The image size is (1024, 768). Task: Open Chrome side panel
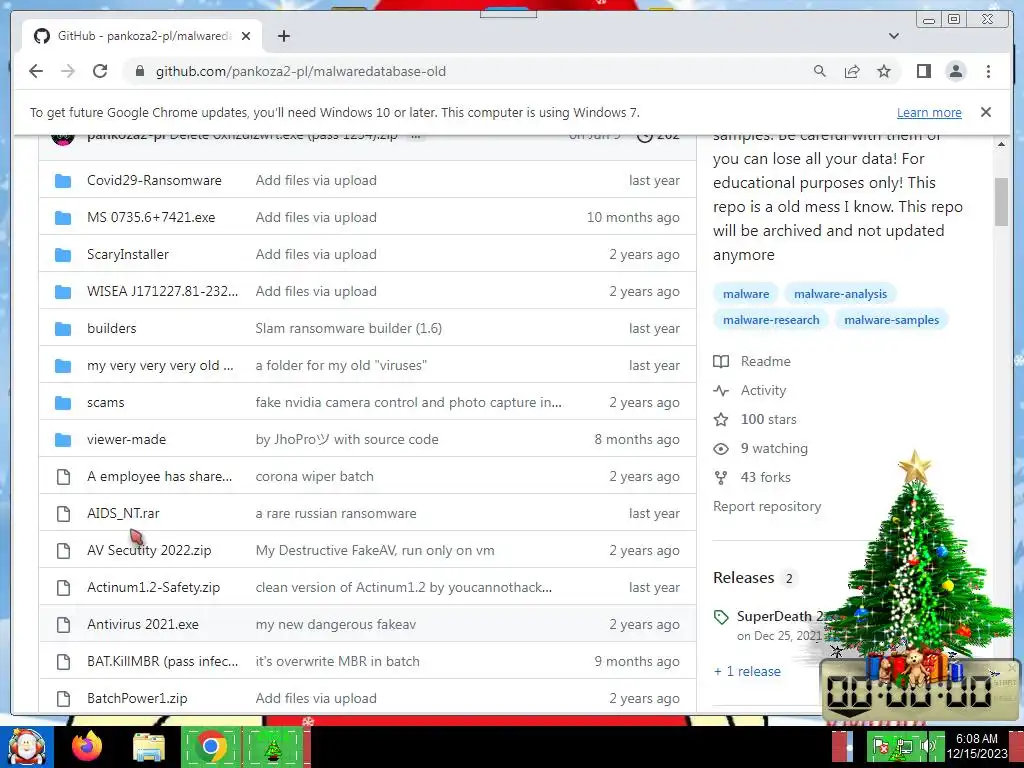[923, 71]
